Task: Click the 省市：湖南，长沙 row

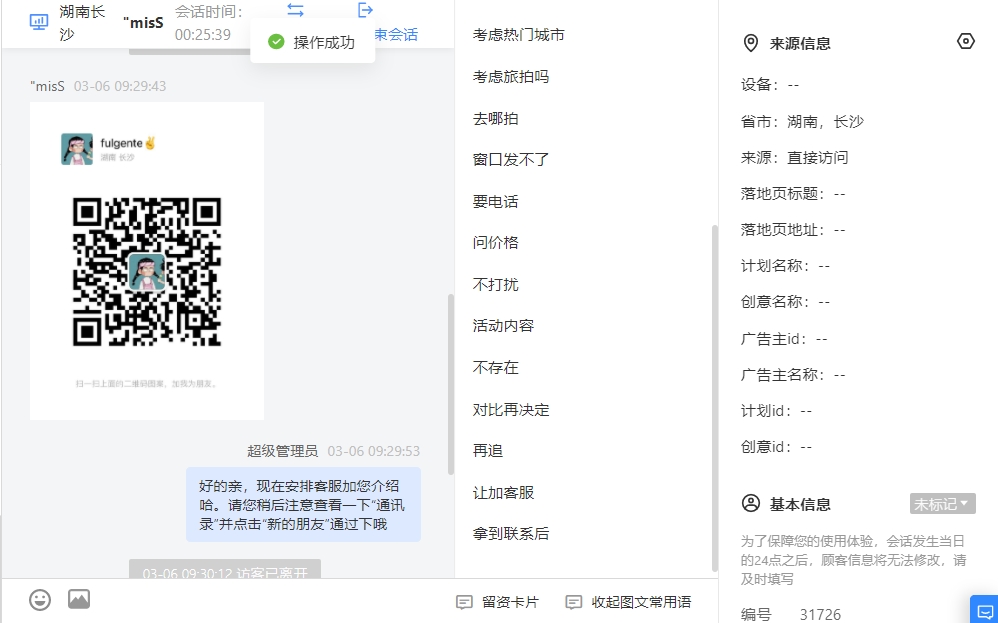Action: pos(803,122)
